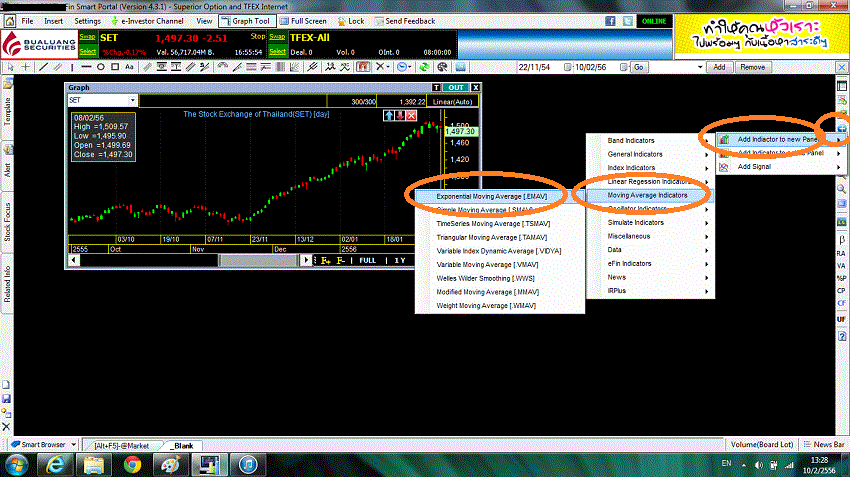Screen dimensions: 850x477
Task: Toggle the OUT button in Graph window
Action: [x=455, y=87]
